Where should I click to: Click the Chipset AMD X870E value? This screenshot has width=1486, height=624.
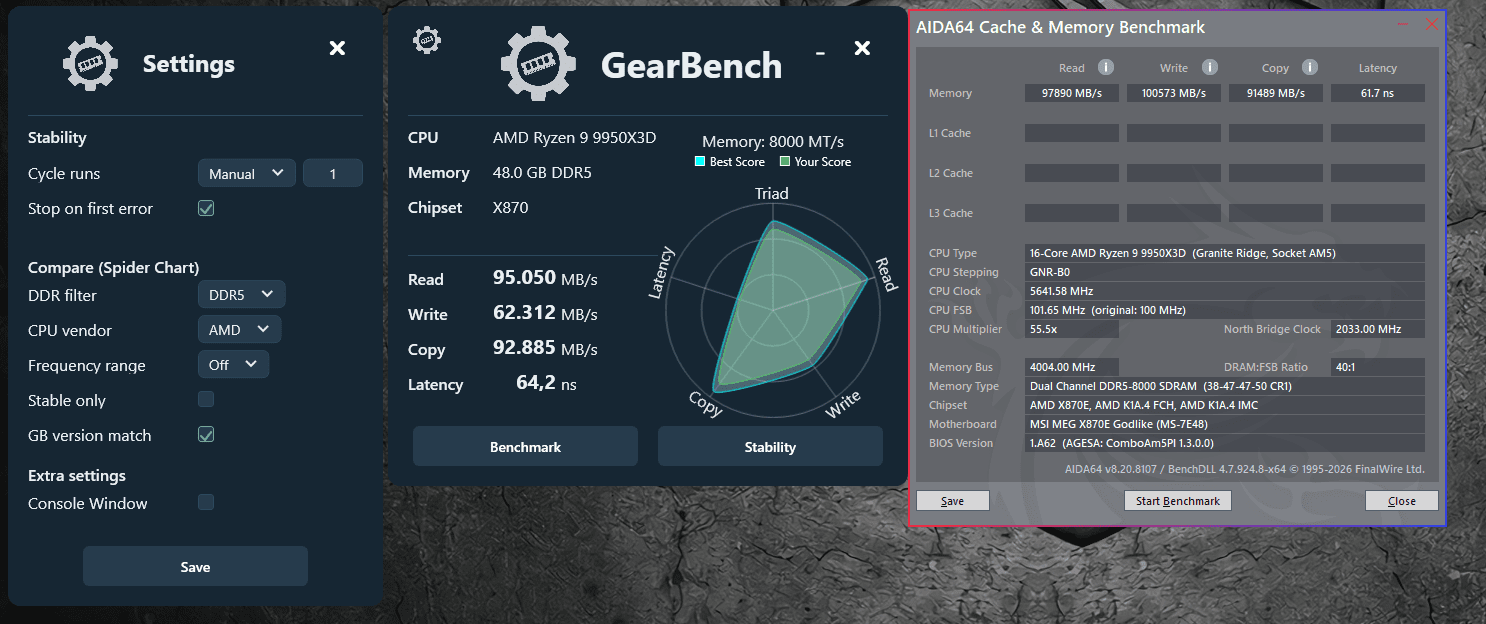click(1225, 405)
